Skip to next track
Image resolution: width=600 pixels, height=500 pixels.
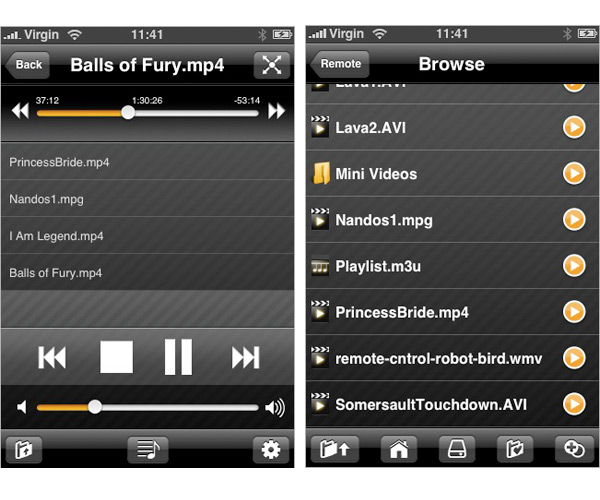tap(246, 358)
